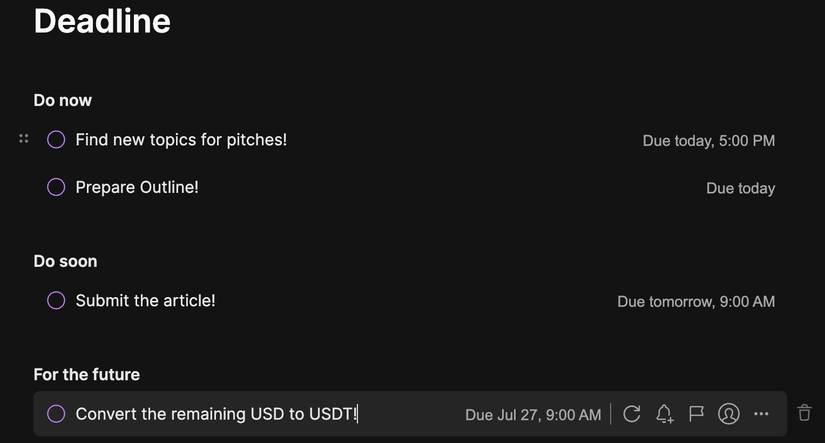
Task: Tick the 'Convert the remaining USD' circle
Action: point(56,414)
